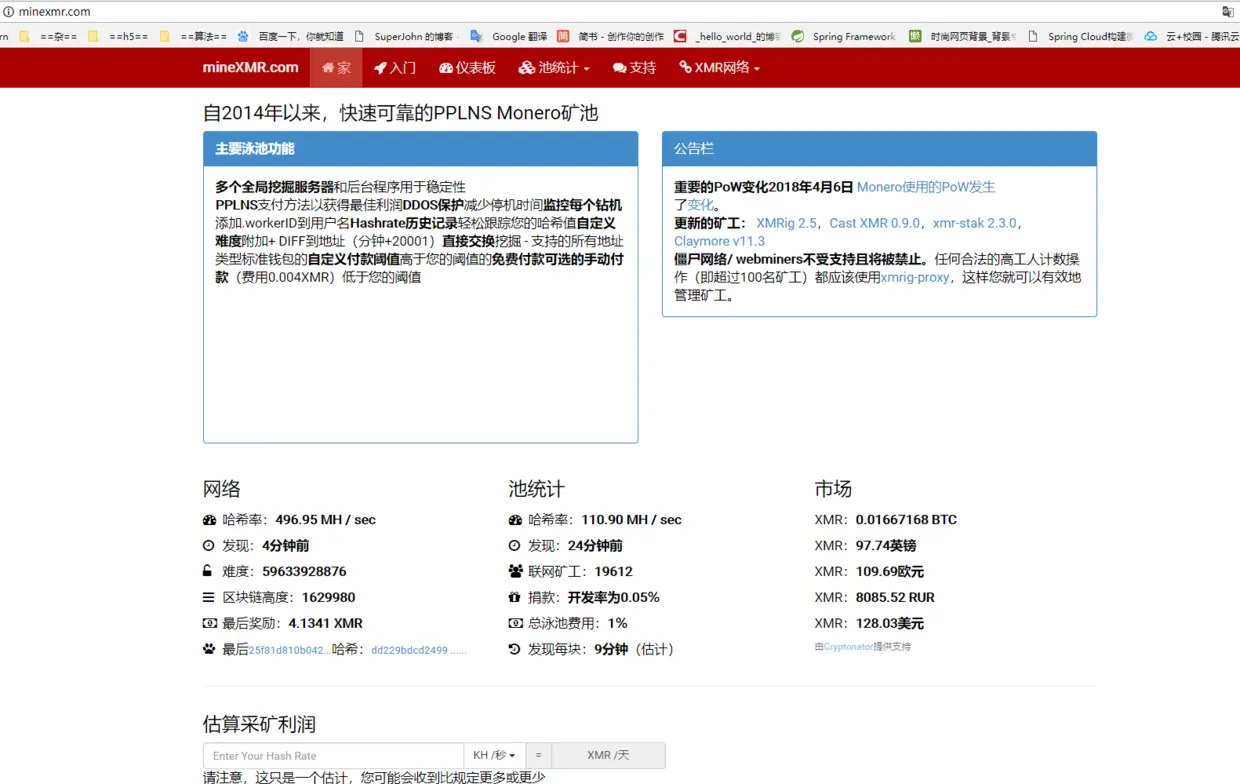Open the SuperJohn 的博客 bookmark
1240x784 pixels.
pos(407,36)
